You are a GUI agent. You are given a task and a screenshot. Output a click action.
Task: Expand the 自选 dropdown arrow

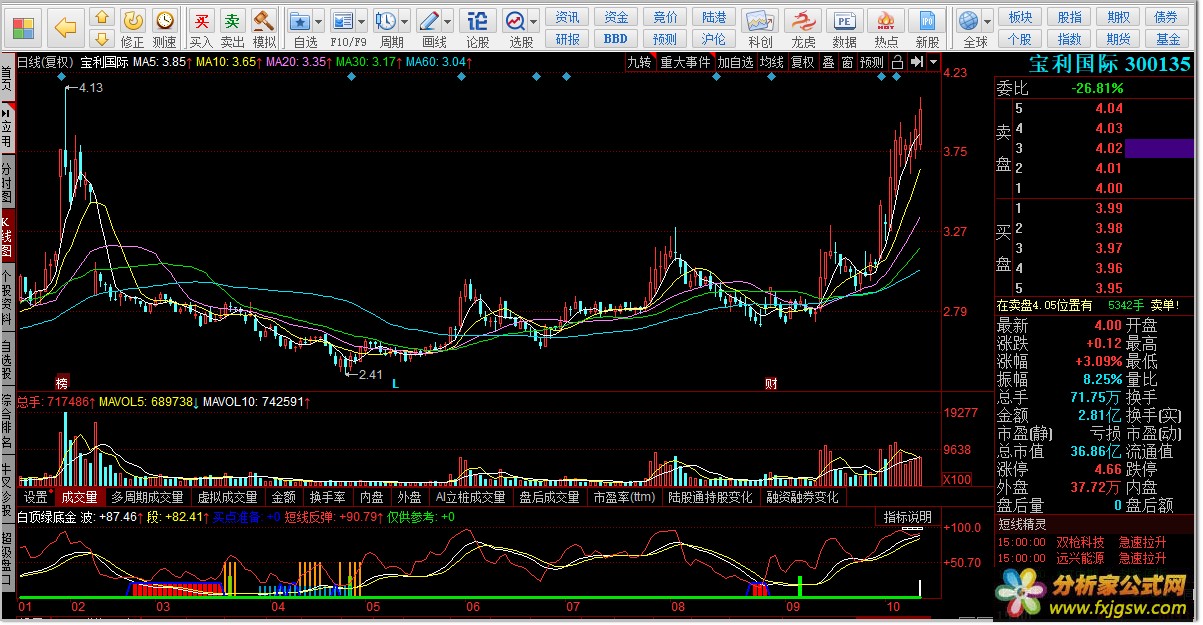(318, 21)
